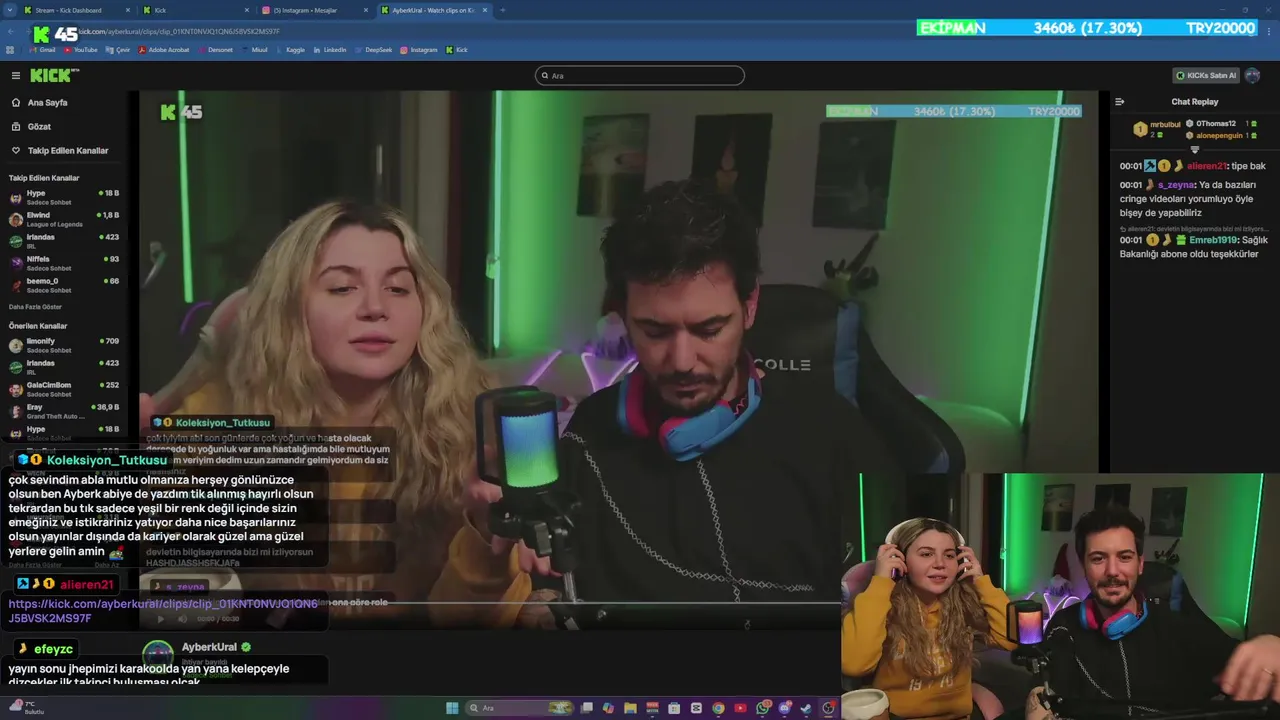Open Niffels channel in sidebar

pyautogui.click(x=64, y=263)
